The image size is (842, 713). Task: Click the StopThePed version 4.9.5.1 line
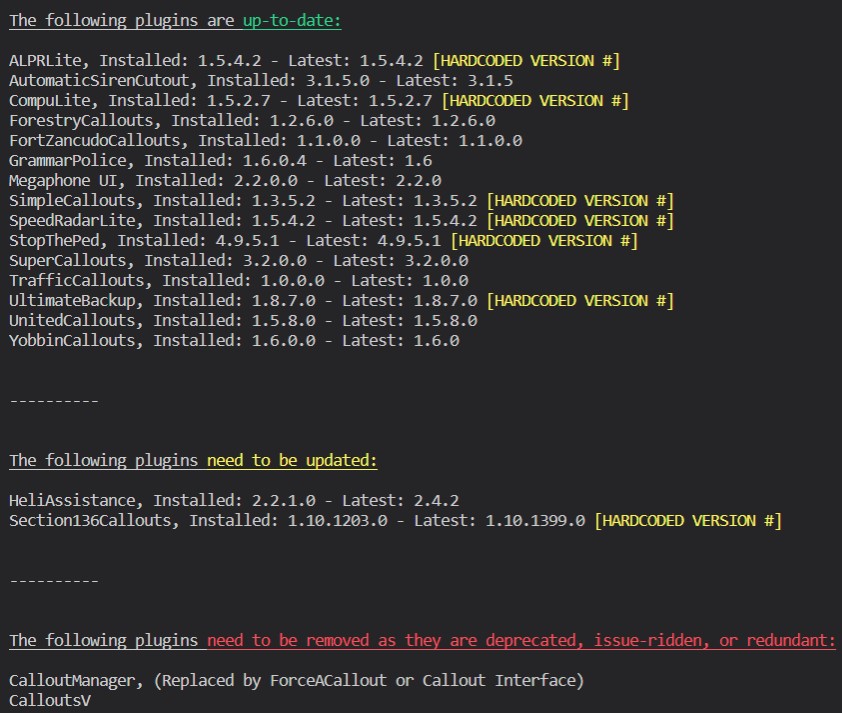[323, 241]
